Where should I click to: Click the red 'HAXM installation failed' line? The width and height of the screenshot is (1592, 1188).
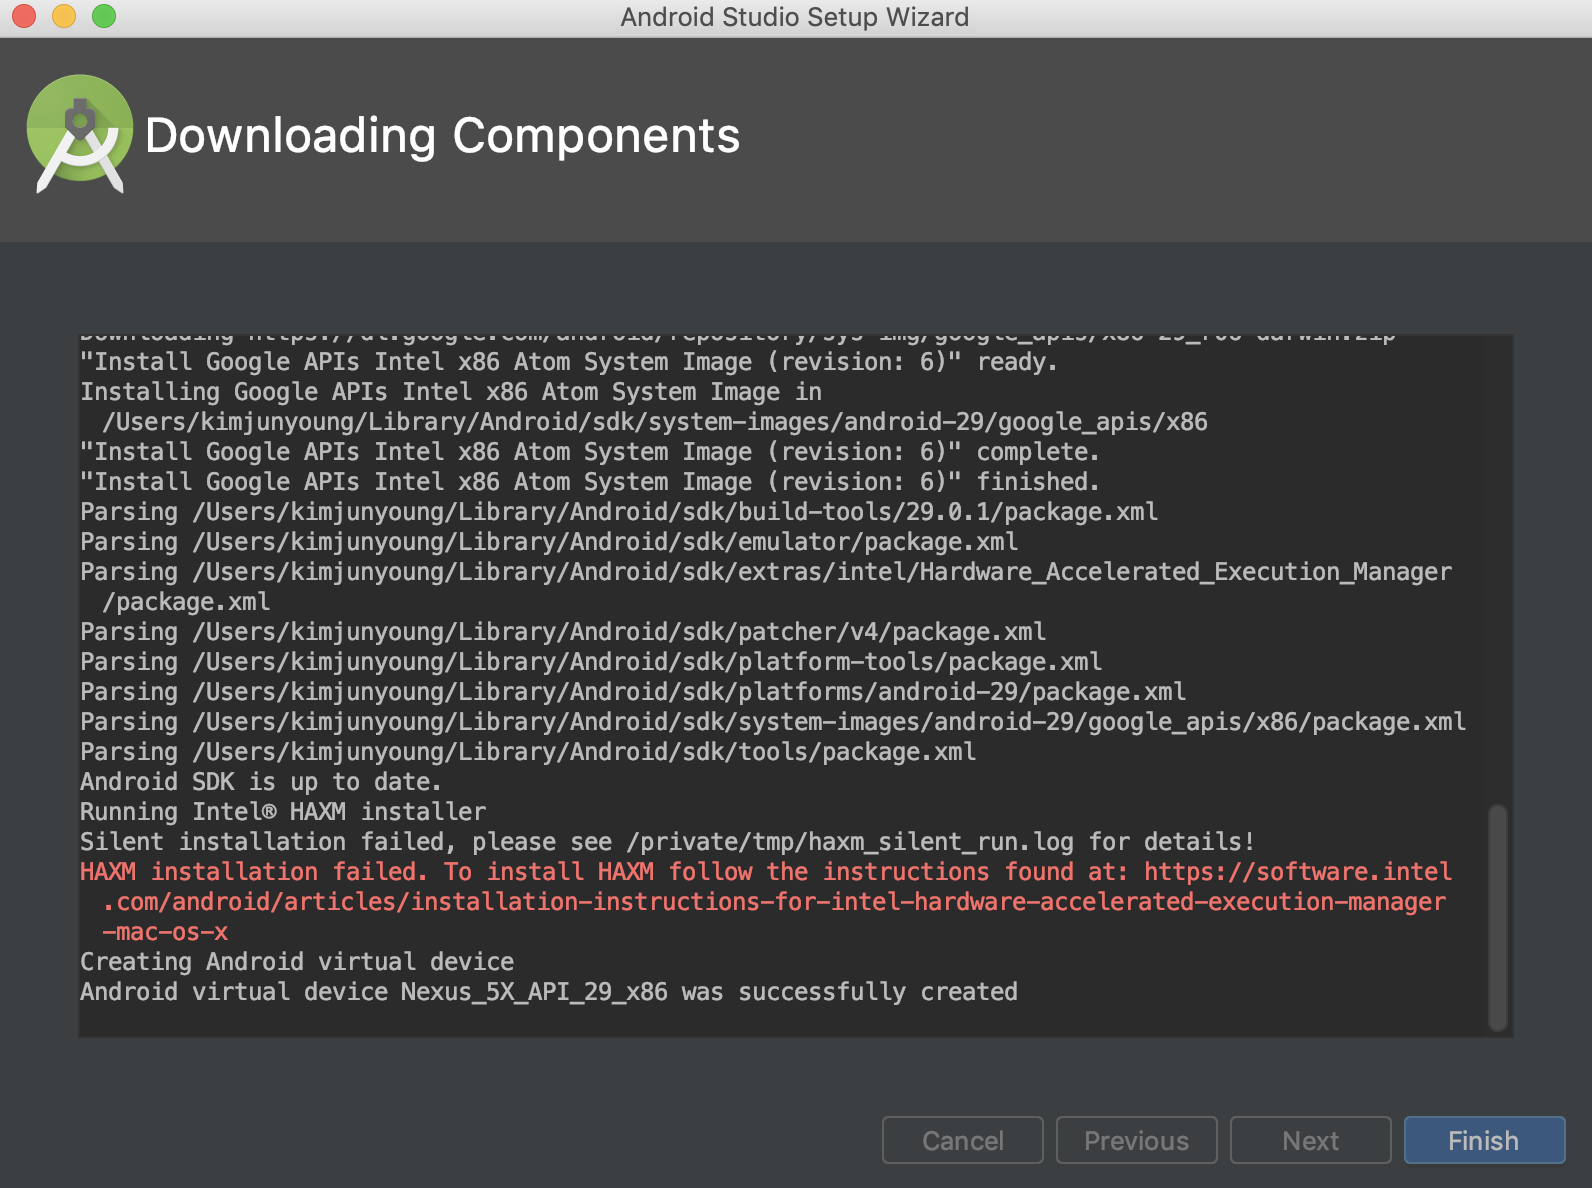[766, 872]
